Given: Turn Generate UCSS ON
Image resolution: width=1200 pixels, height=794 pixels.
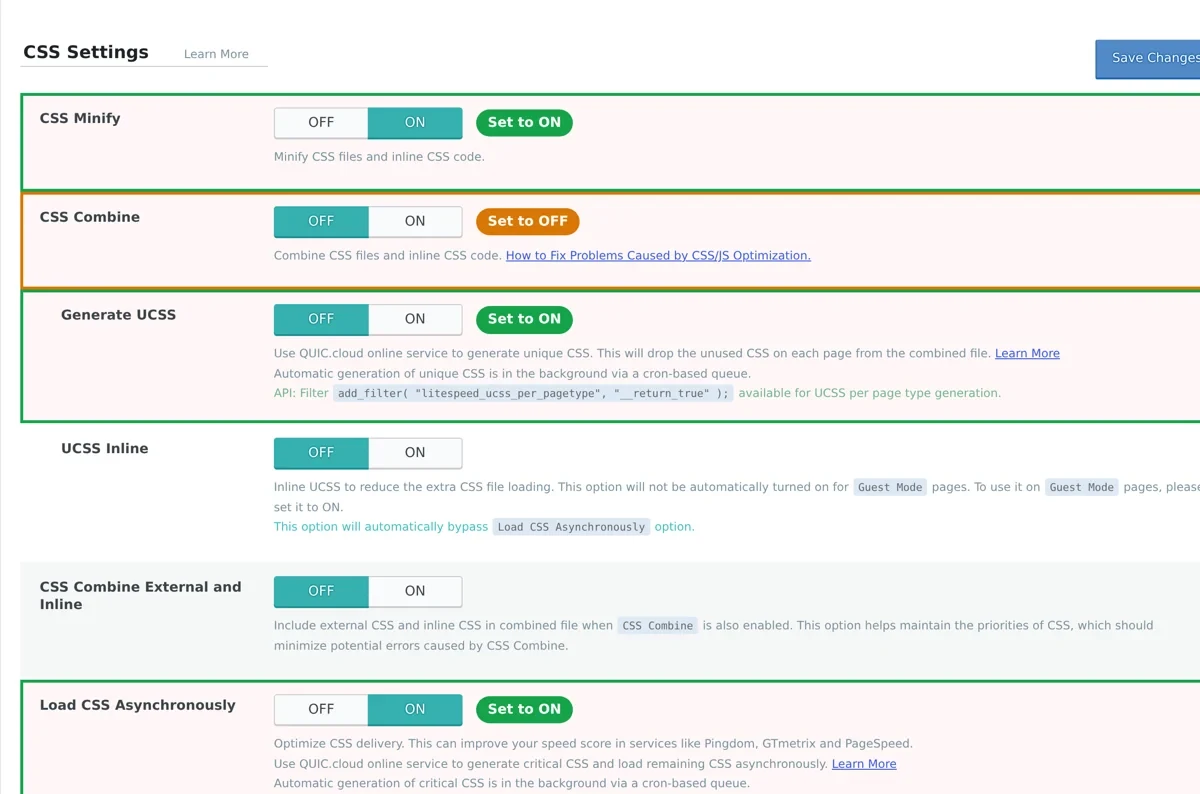Looking at the screenshot, I should [415, 320].
